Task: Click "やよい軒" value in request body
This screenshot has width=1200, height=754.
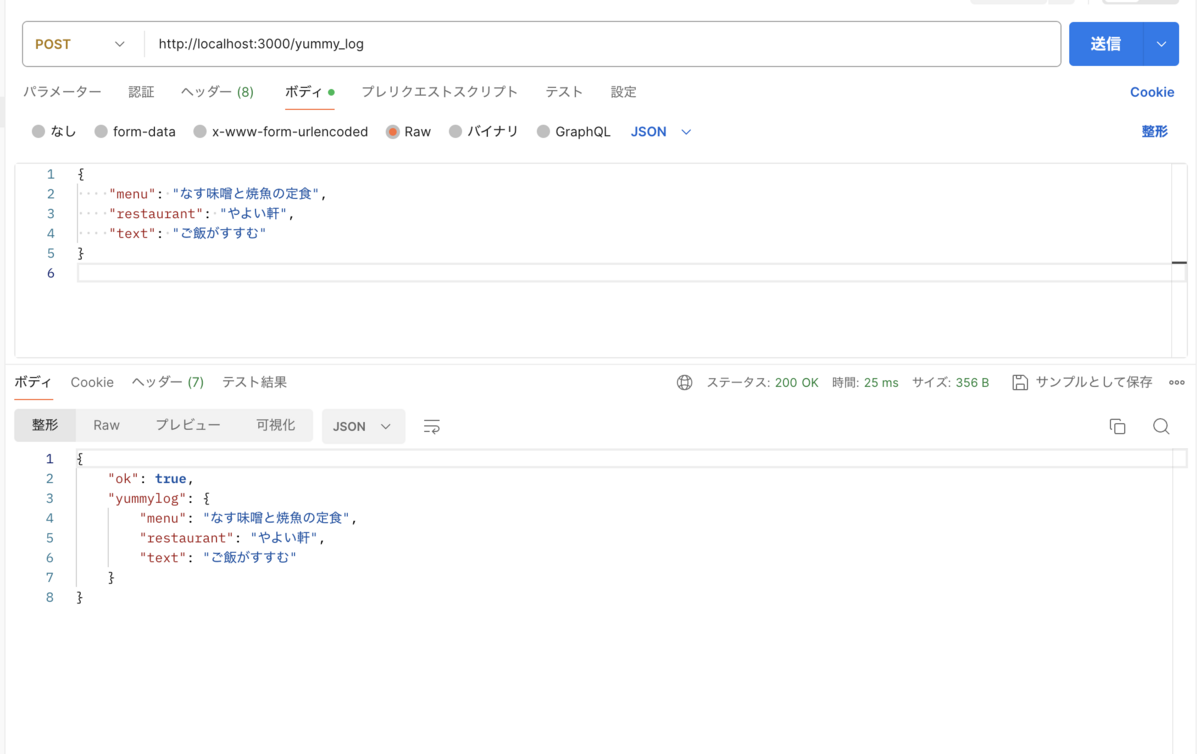Action: tap(254, 214)
